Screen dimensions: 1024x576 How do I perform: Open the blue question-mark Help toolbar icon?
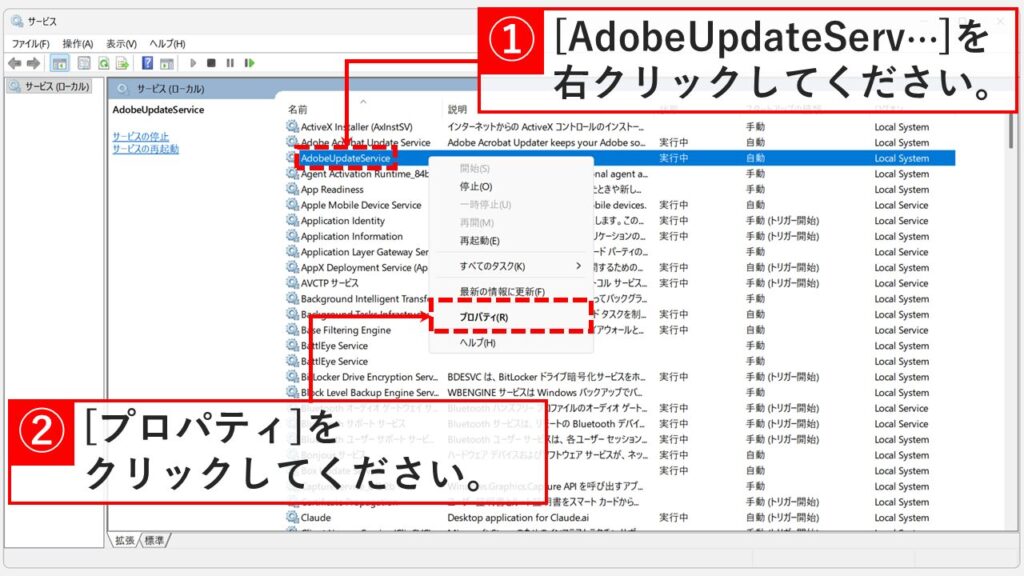[x=148, y=63]
